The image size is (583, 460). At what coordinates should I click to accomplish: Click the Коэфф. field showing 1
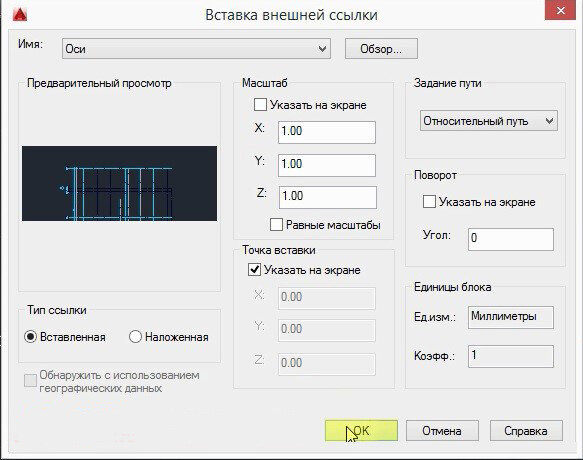click(510, 356)
